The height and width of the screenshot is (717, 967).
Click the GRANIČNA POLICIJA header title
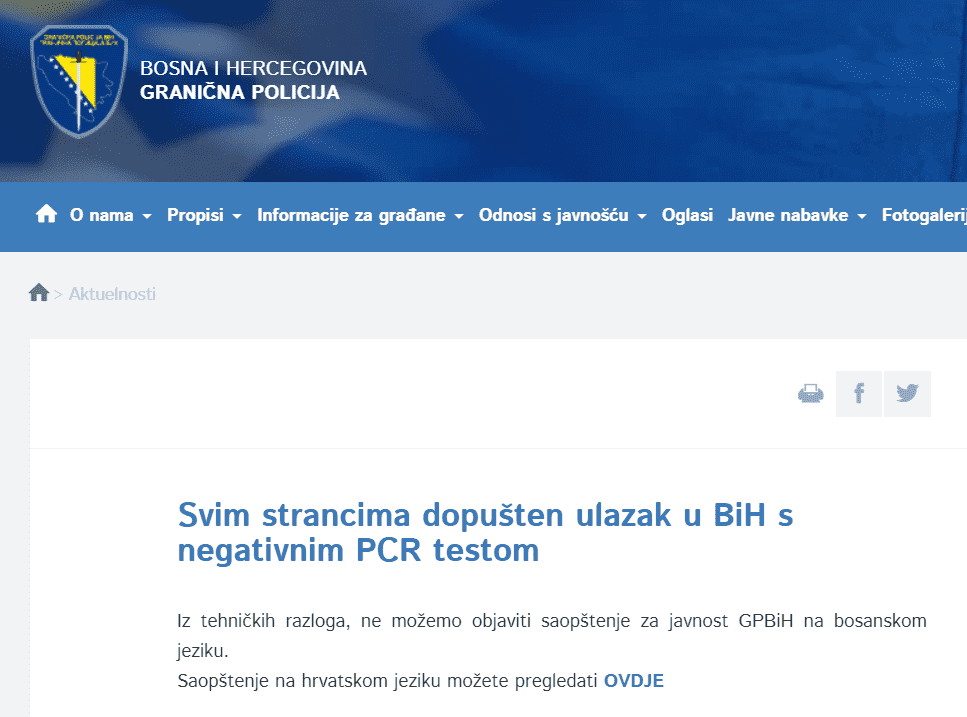240,93
